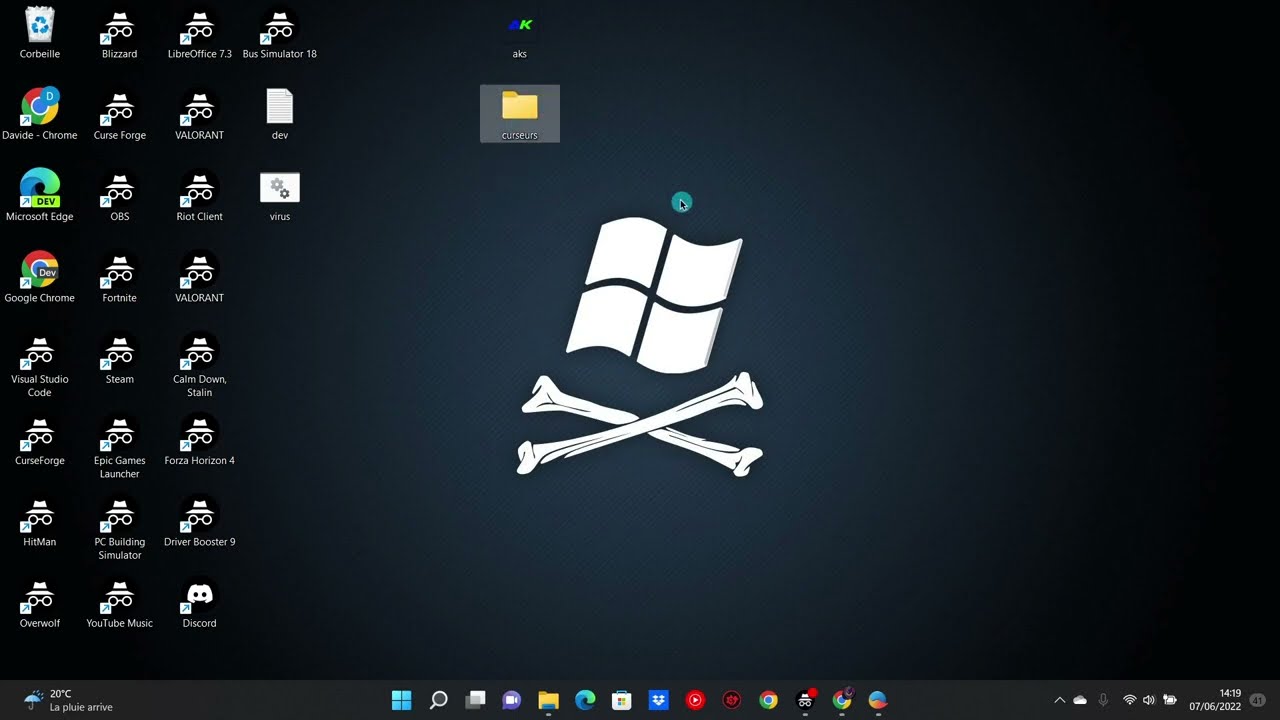Open Microsoft Store from the taskbar
Screen dimensions: 1280x720
point(621,700)
